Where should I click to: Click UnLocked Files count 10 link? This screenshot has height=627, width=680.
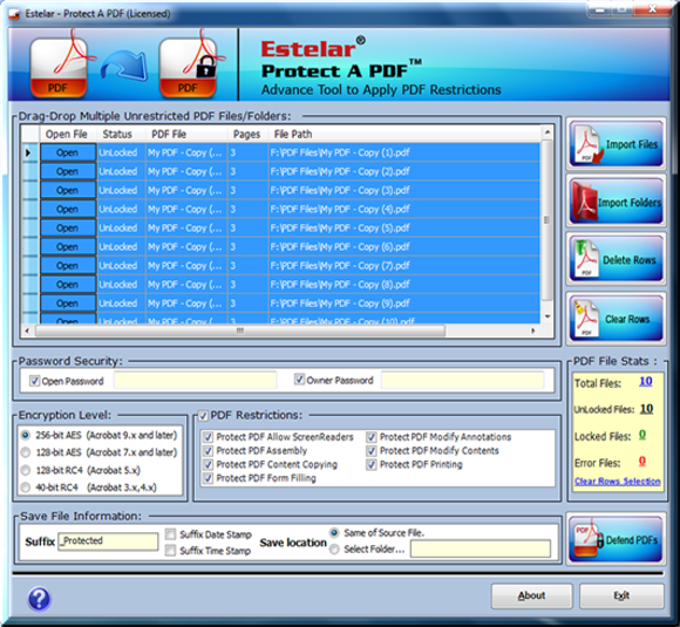(x=646, y=408)
